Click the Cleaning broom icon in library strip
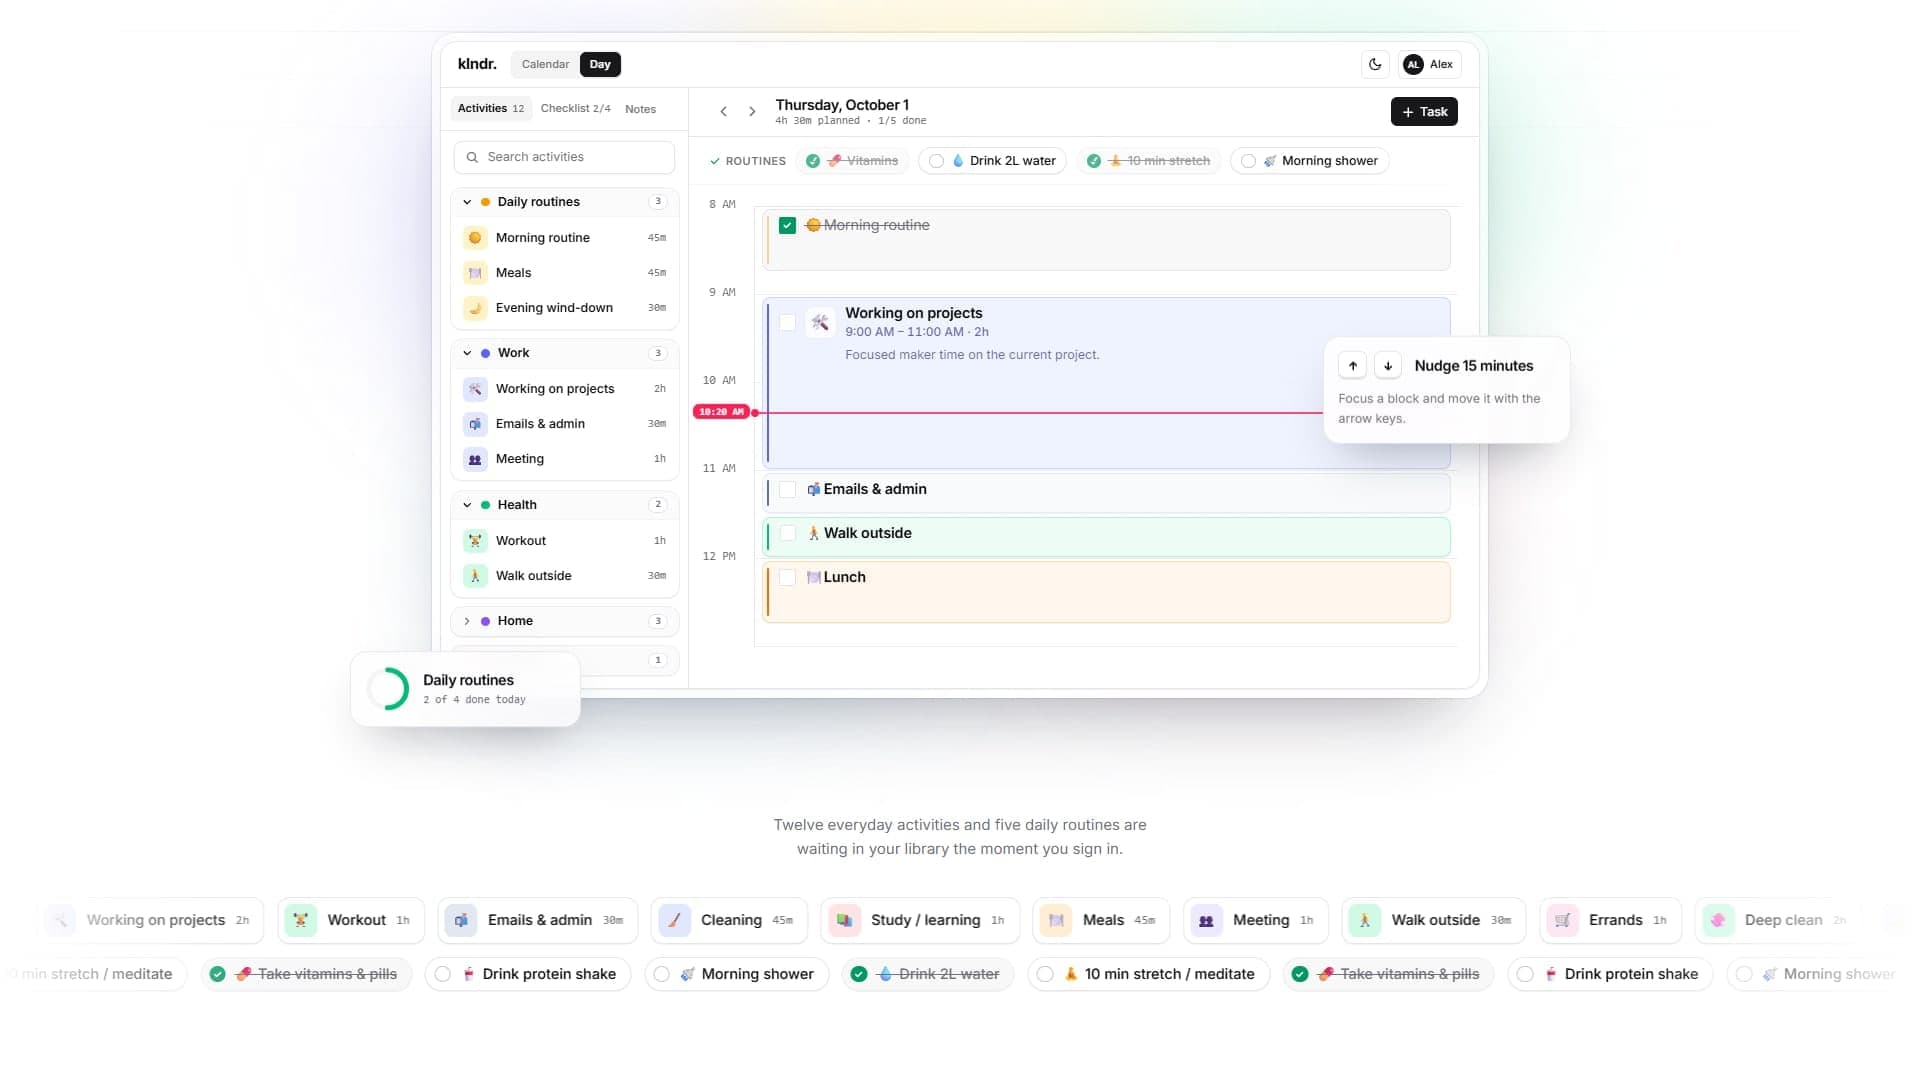This screenshot has width=1920, height=1080. [675, 920]
